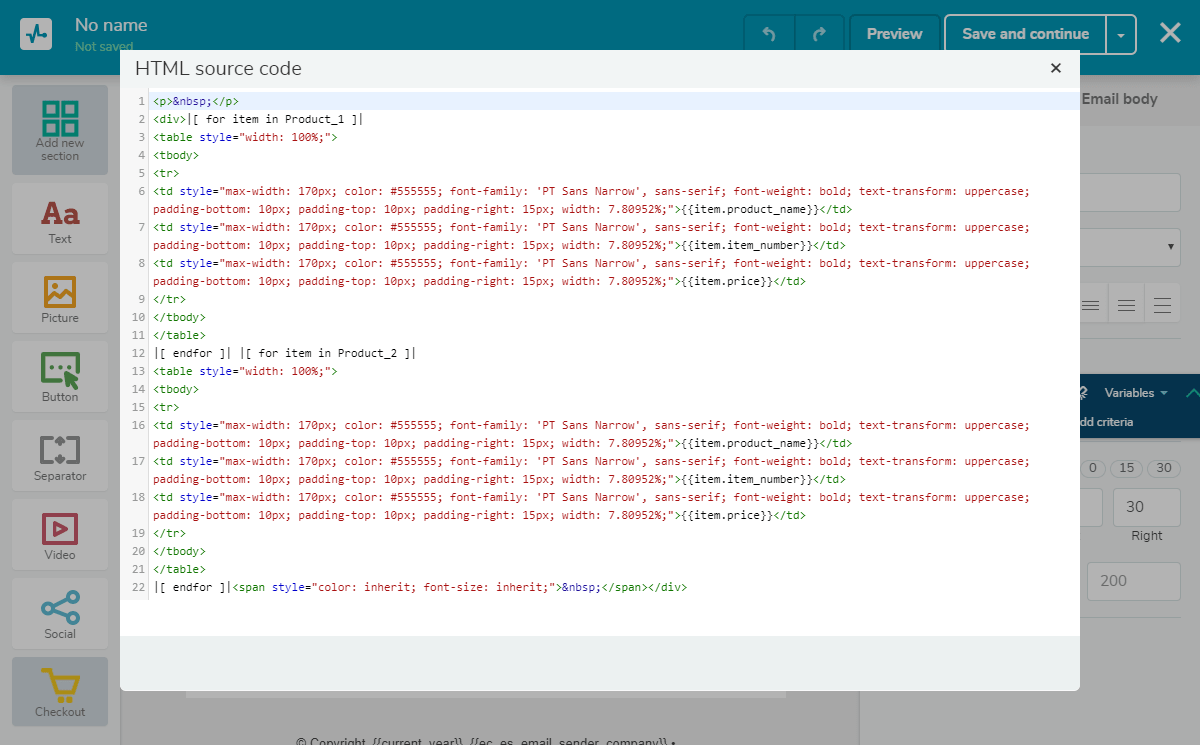Select the Picture block tool
The width and height of the screenshot is (1200, 745).
point(60,300)
